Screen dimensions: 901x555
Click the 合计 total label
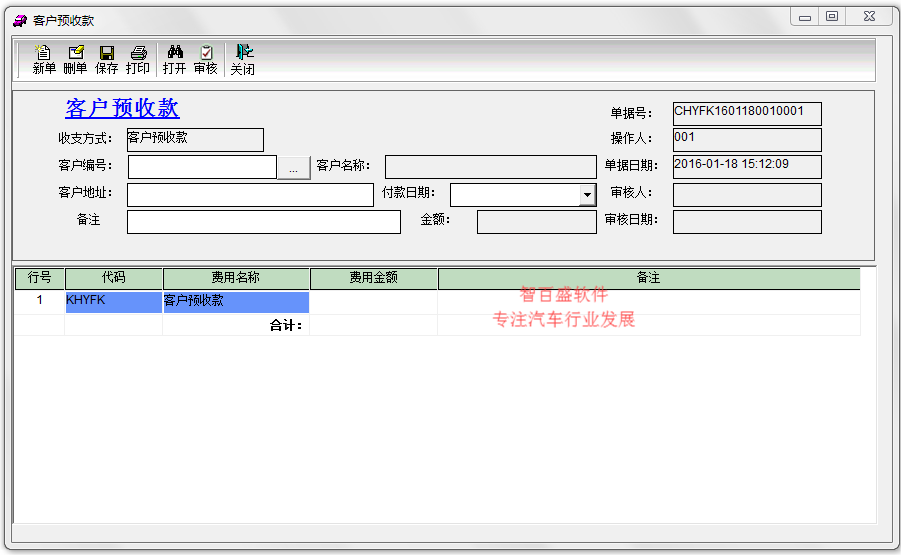coord(286,326)
